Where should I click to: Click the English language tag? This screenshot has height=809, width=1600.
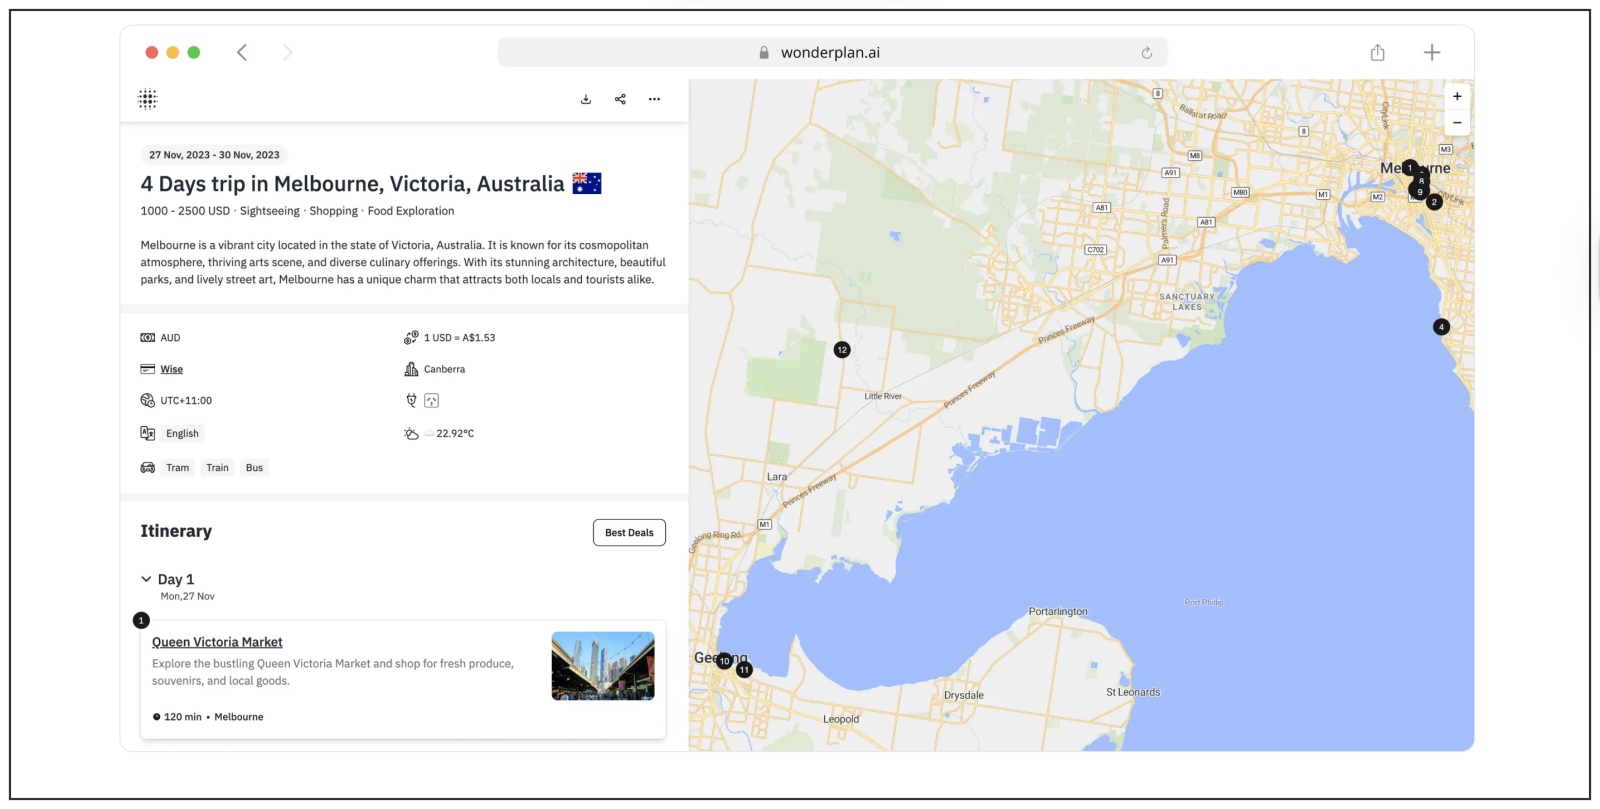(x=182, y=434)
